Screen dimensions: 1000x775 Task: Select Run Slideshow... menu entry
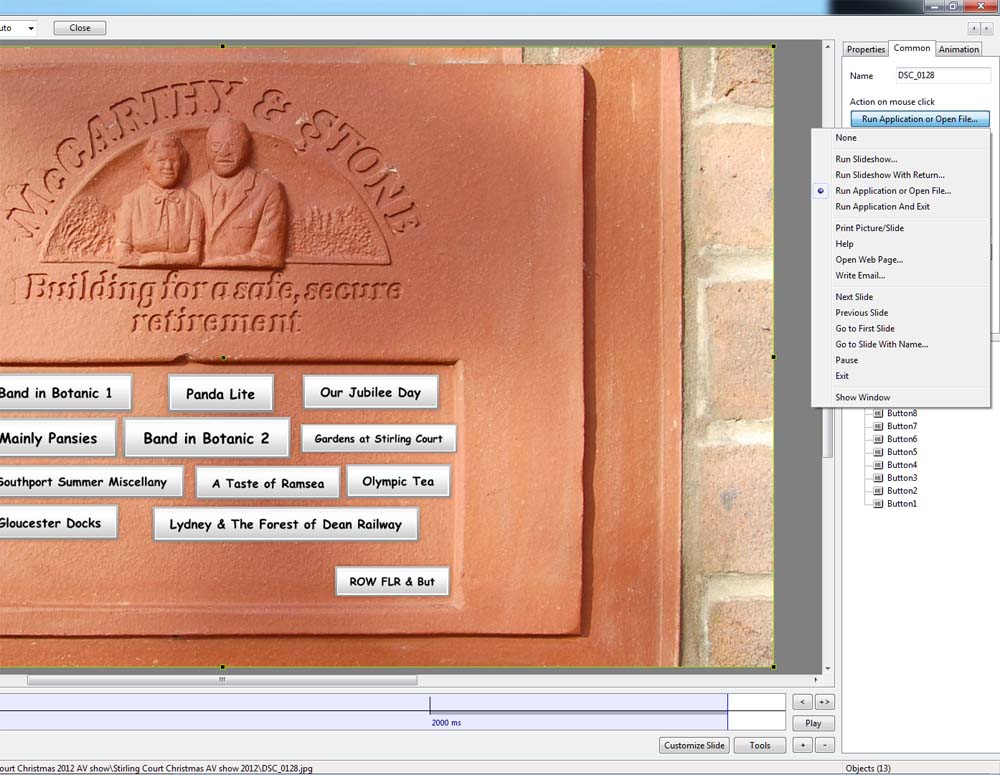pyautogui.click(x=866, y=159)
